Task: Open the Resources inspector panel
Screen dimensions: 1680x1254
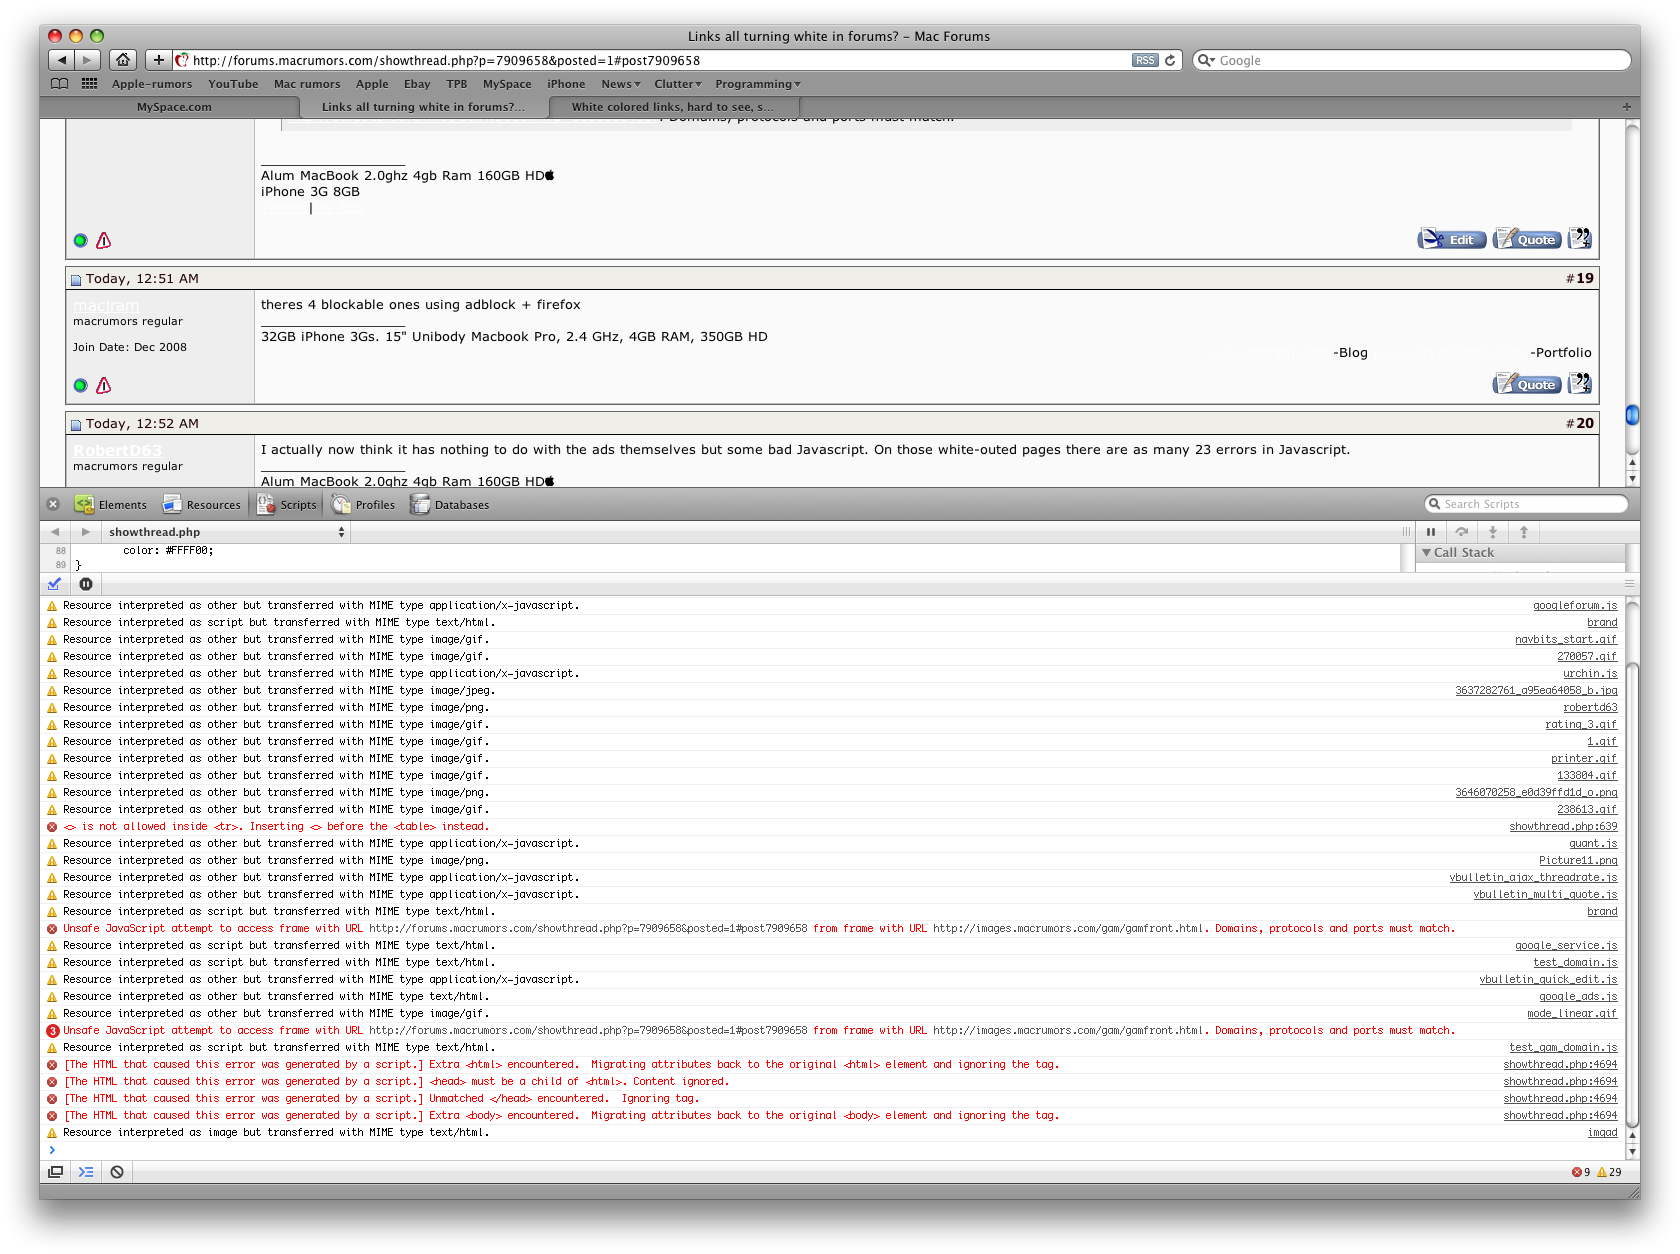Action: click(202, 504)
